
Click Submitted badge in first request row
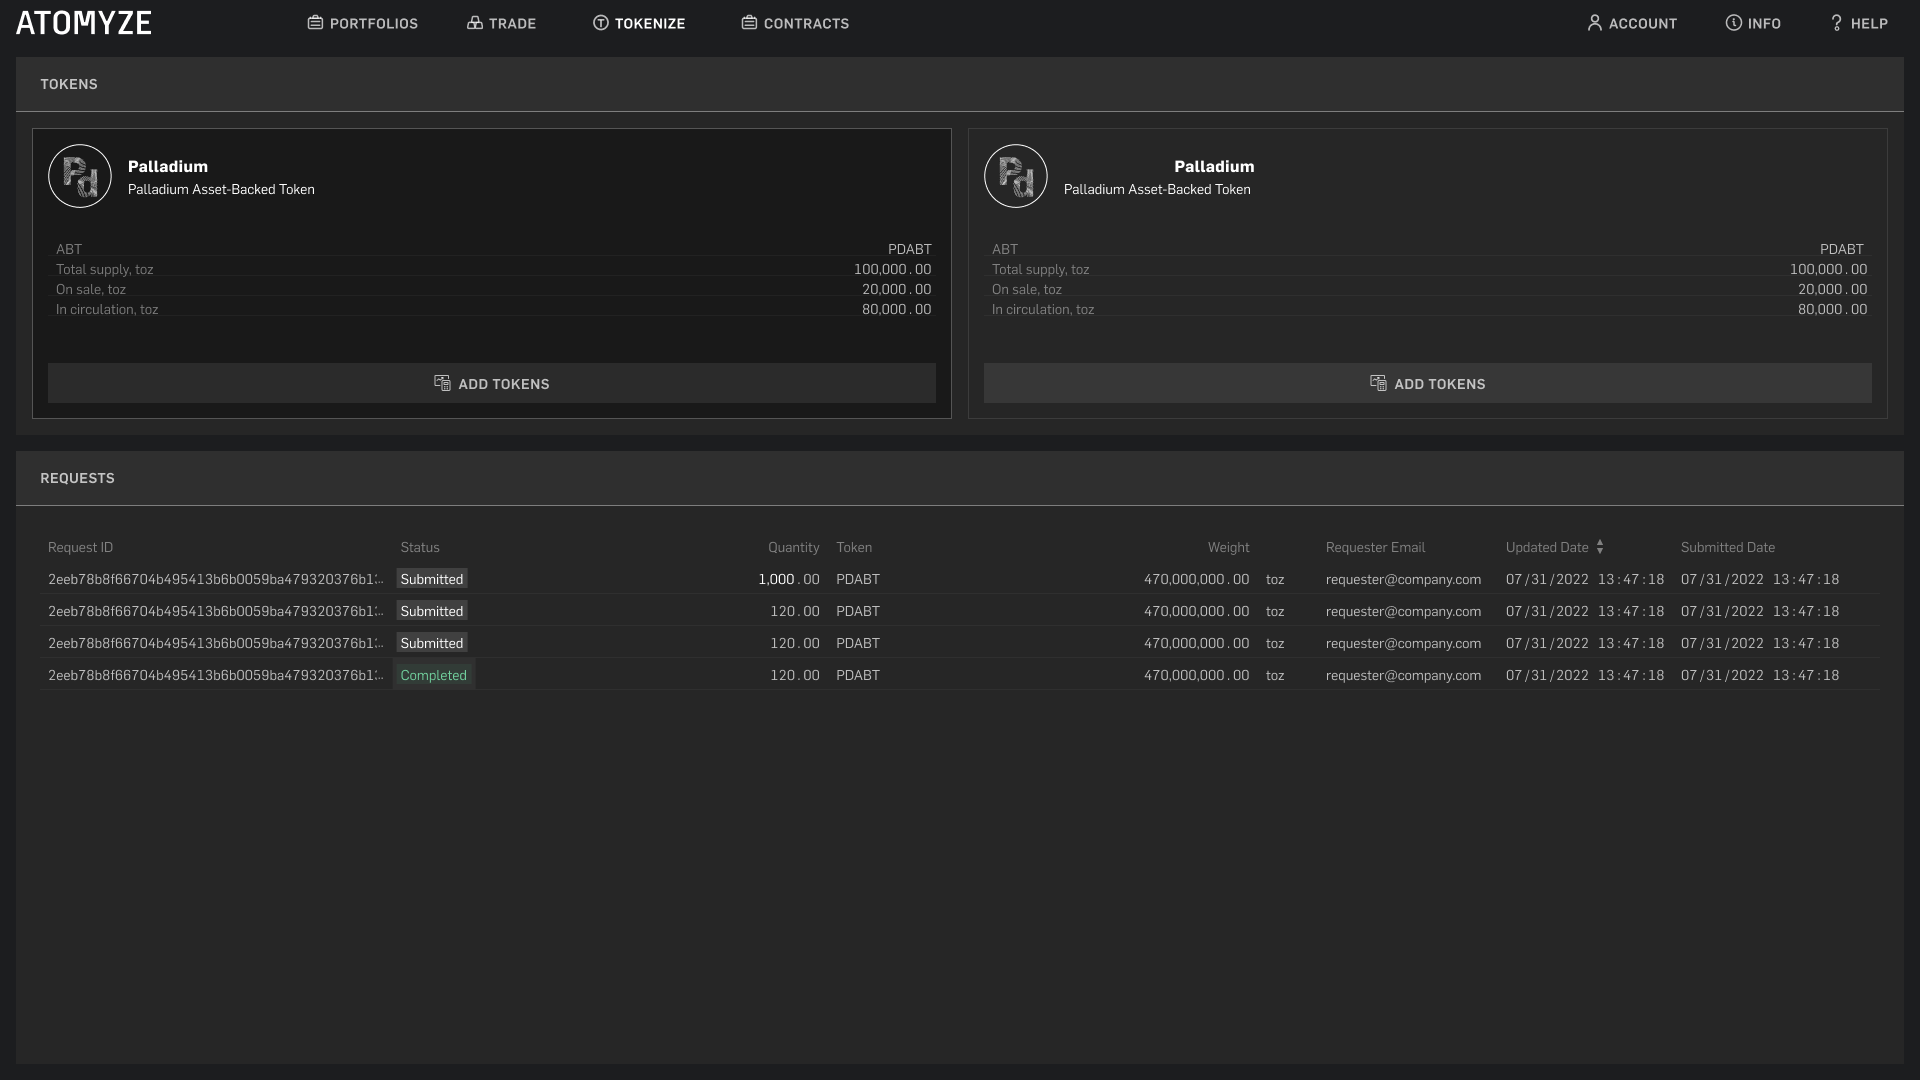coord(432,579)
